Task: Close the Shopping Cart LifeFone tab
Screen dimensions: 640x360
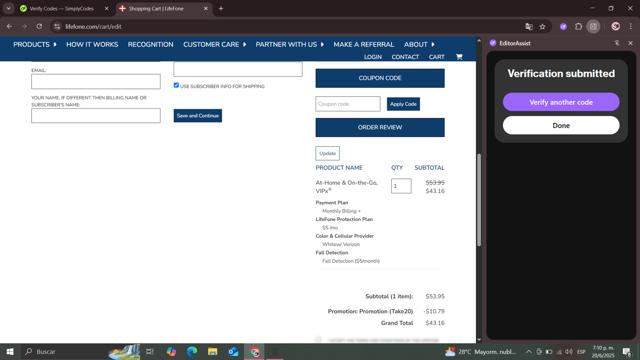Action: coord(206,8)
